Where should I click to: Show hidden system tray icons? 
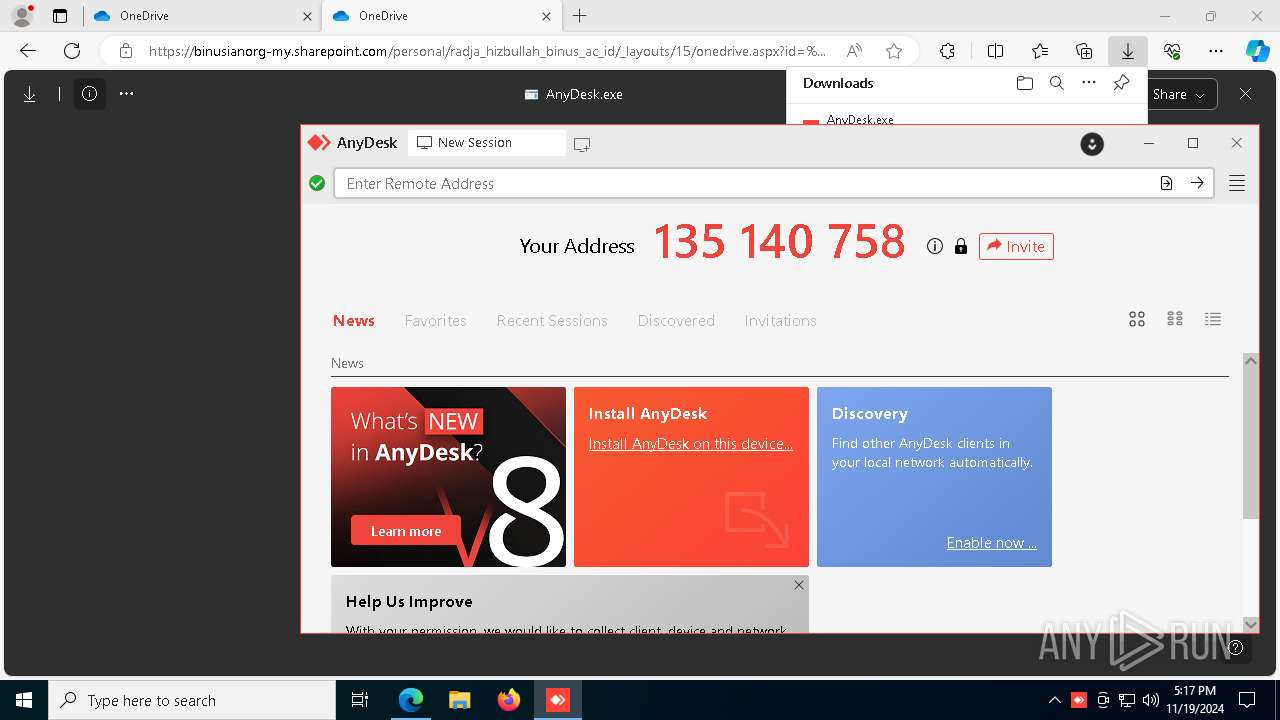pos(1054,700)
